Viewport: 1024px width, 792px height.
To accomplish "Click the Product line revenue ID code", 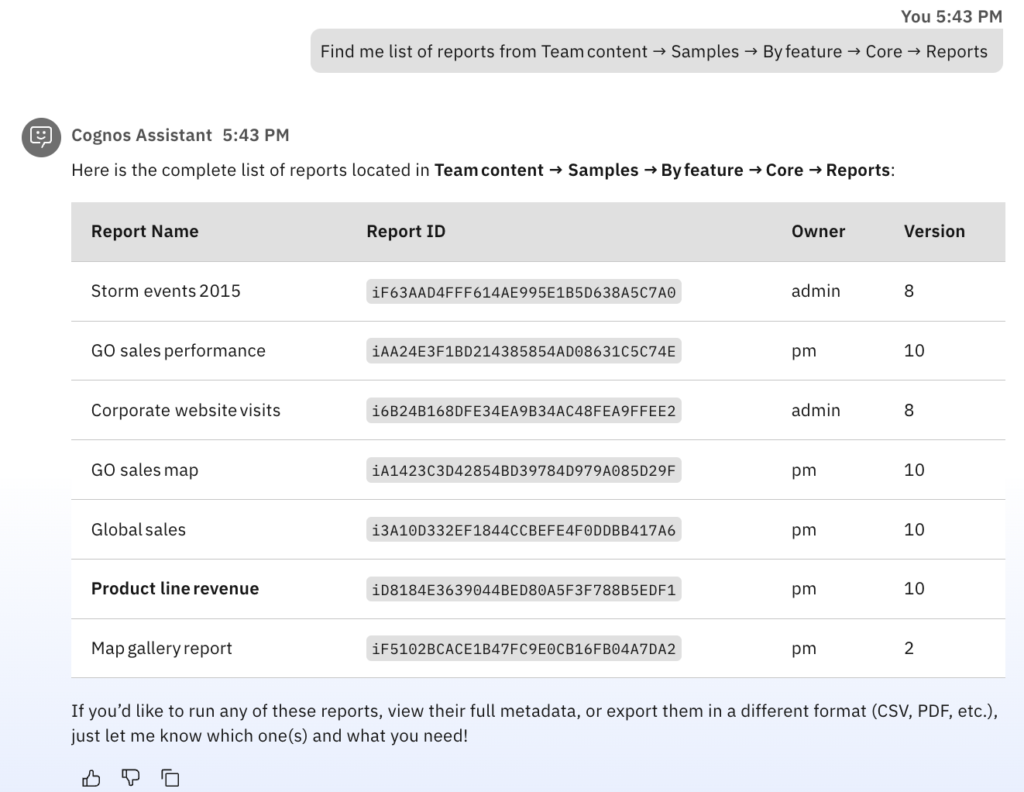I will click(x=523, y=589).
